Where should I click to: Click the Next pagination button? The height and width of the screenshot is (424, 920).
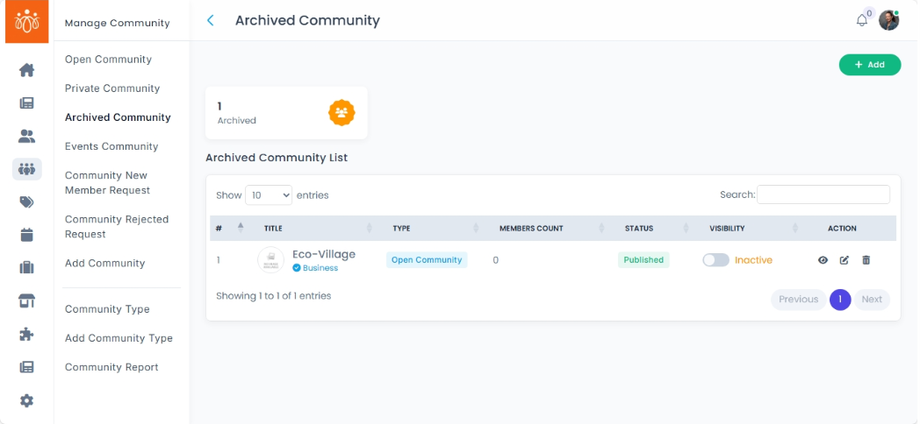[x=871, y=299]
